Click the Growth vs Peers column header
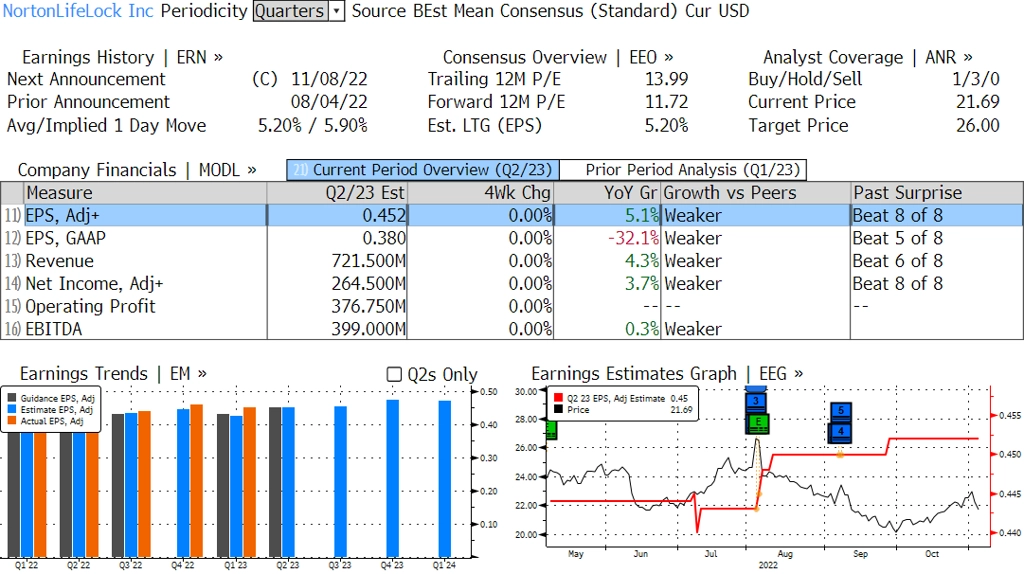The height and width of the screenshot is (574, 1024). point(756,193)
